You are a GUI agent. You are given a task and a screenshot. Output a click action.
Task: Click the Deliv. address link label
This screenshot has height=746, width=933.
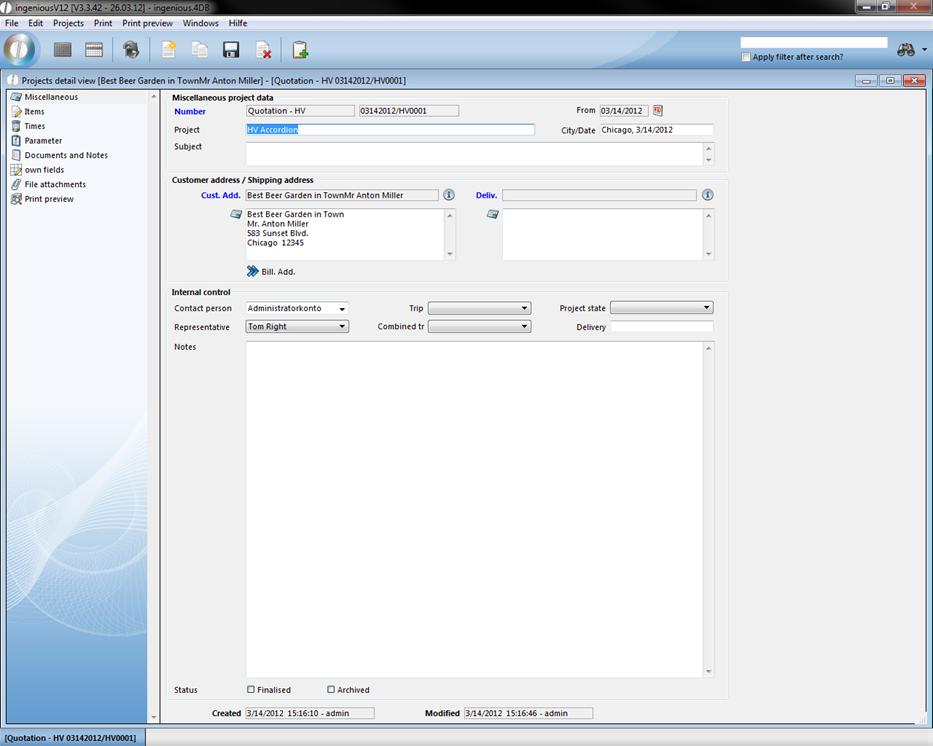[486, 196]
